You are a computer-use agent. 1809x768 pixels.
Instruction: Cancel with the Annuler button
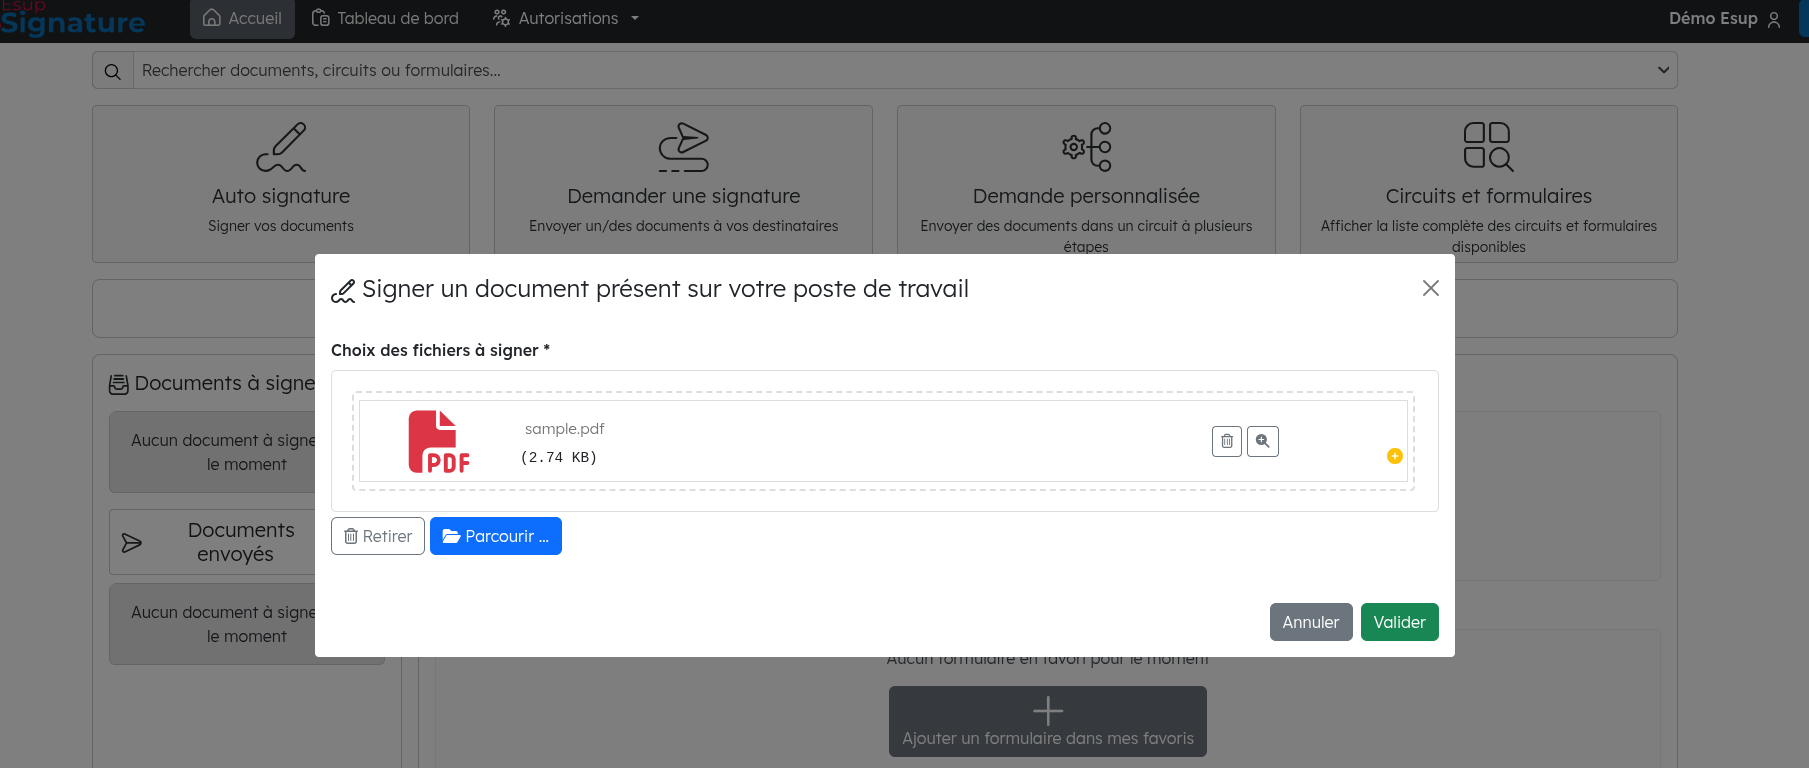pos(1310,622)
